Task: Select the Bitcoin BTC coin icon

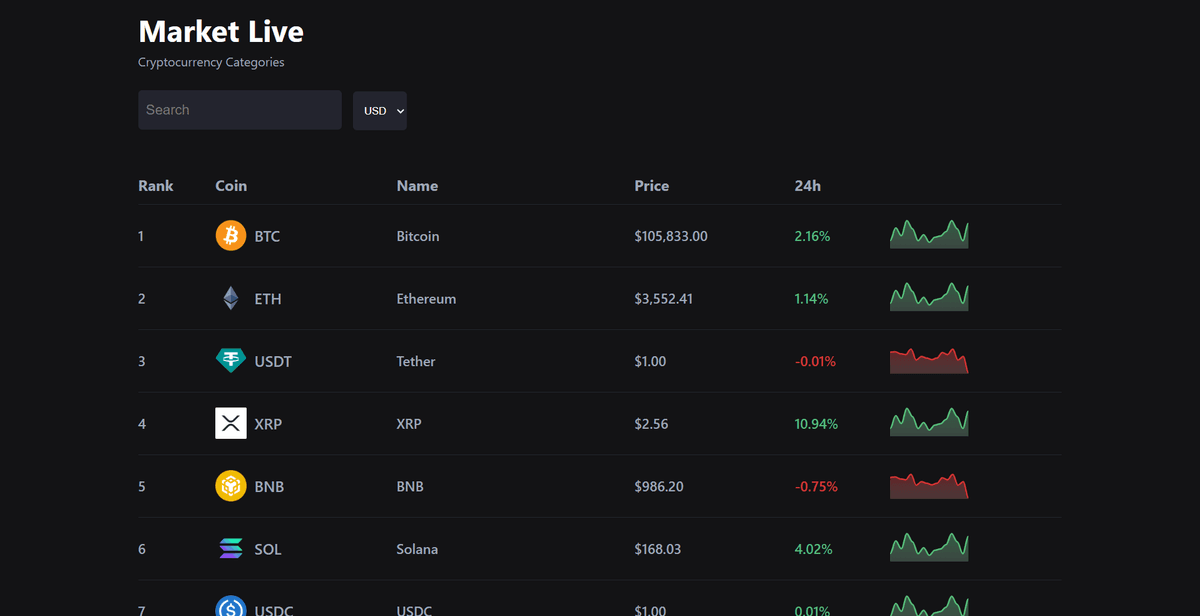Action: [x=231, y=235]
